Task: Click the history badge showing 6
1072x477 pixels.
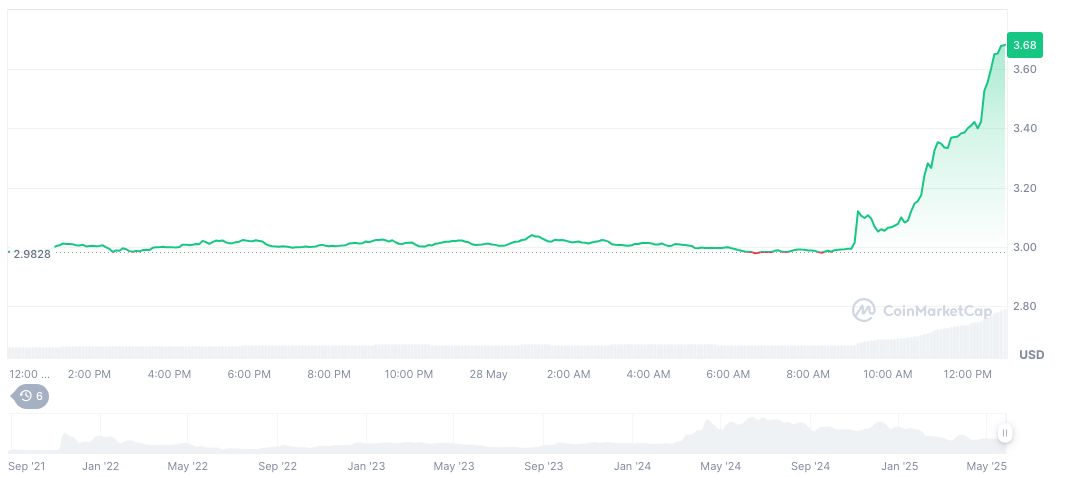Action: click(x=30, y=396)
